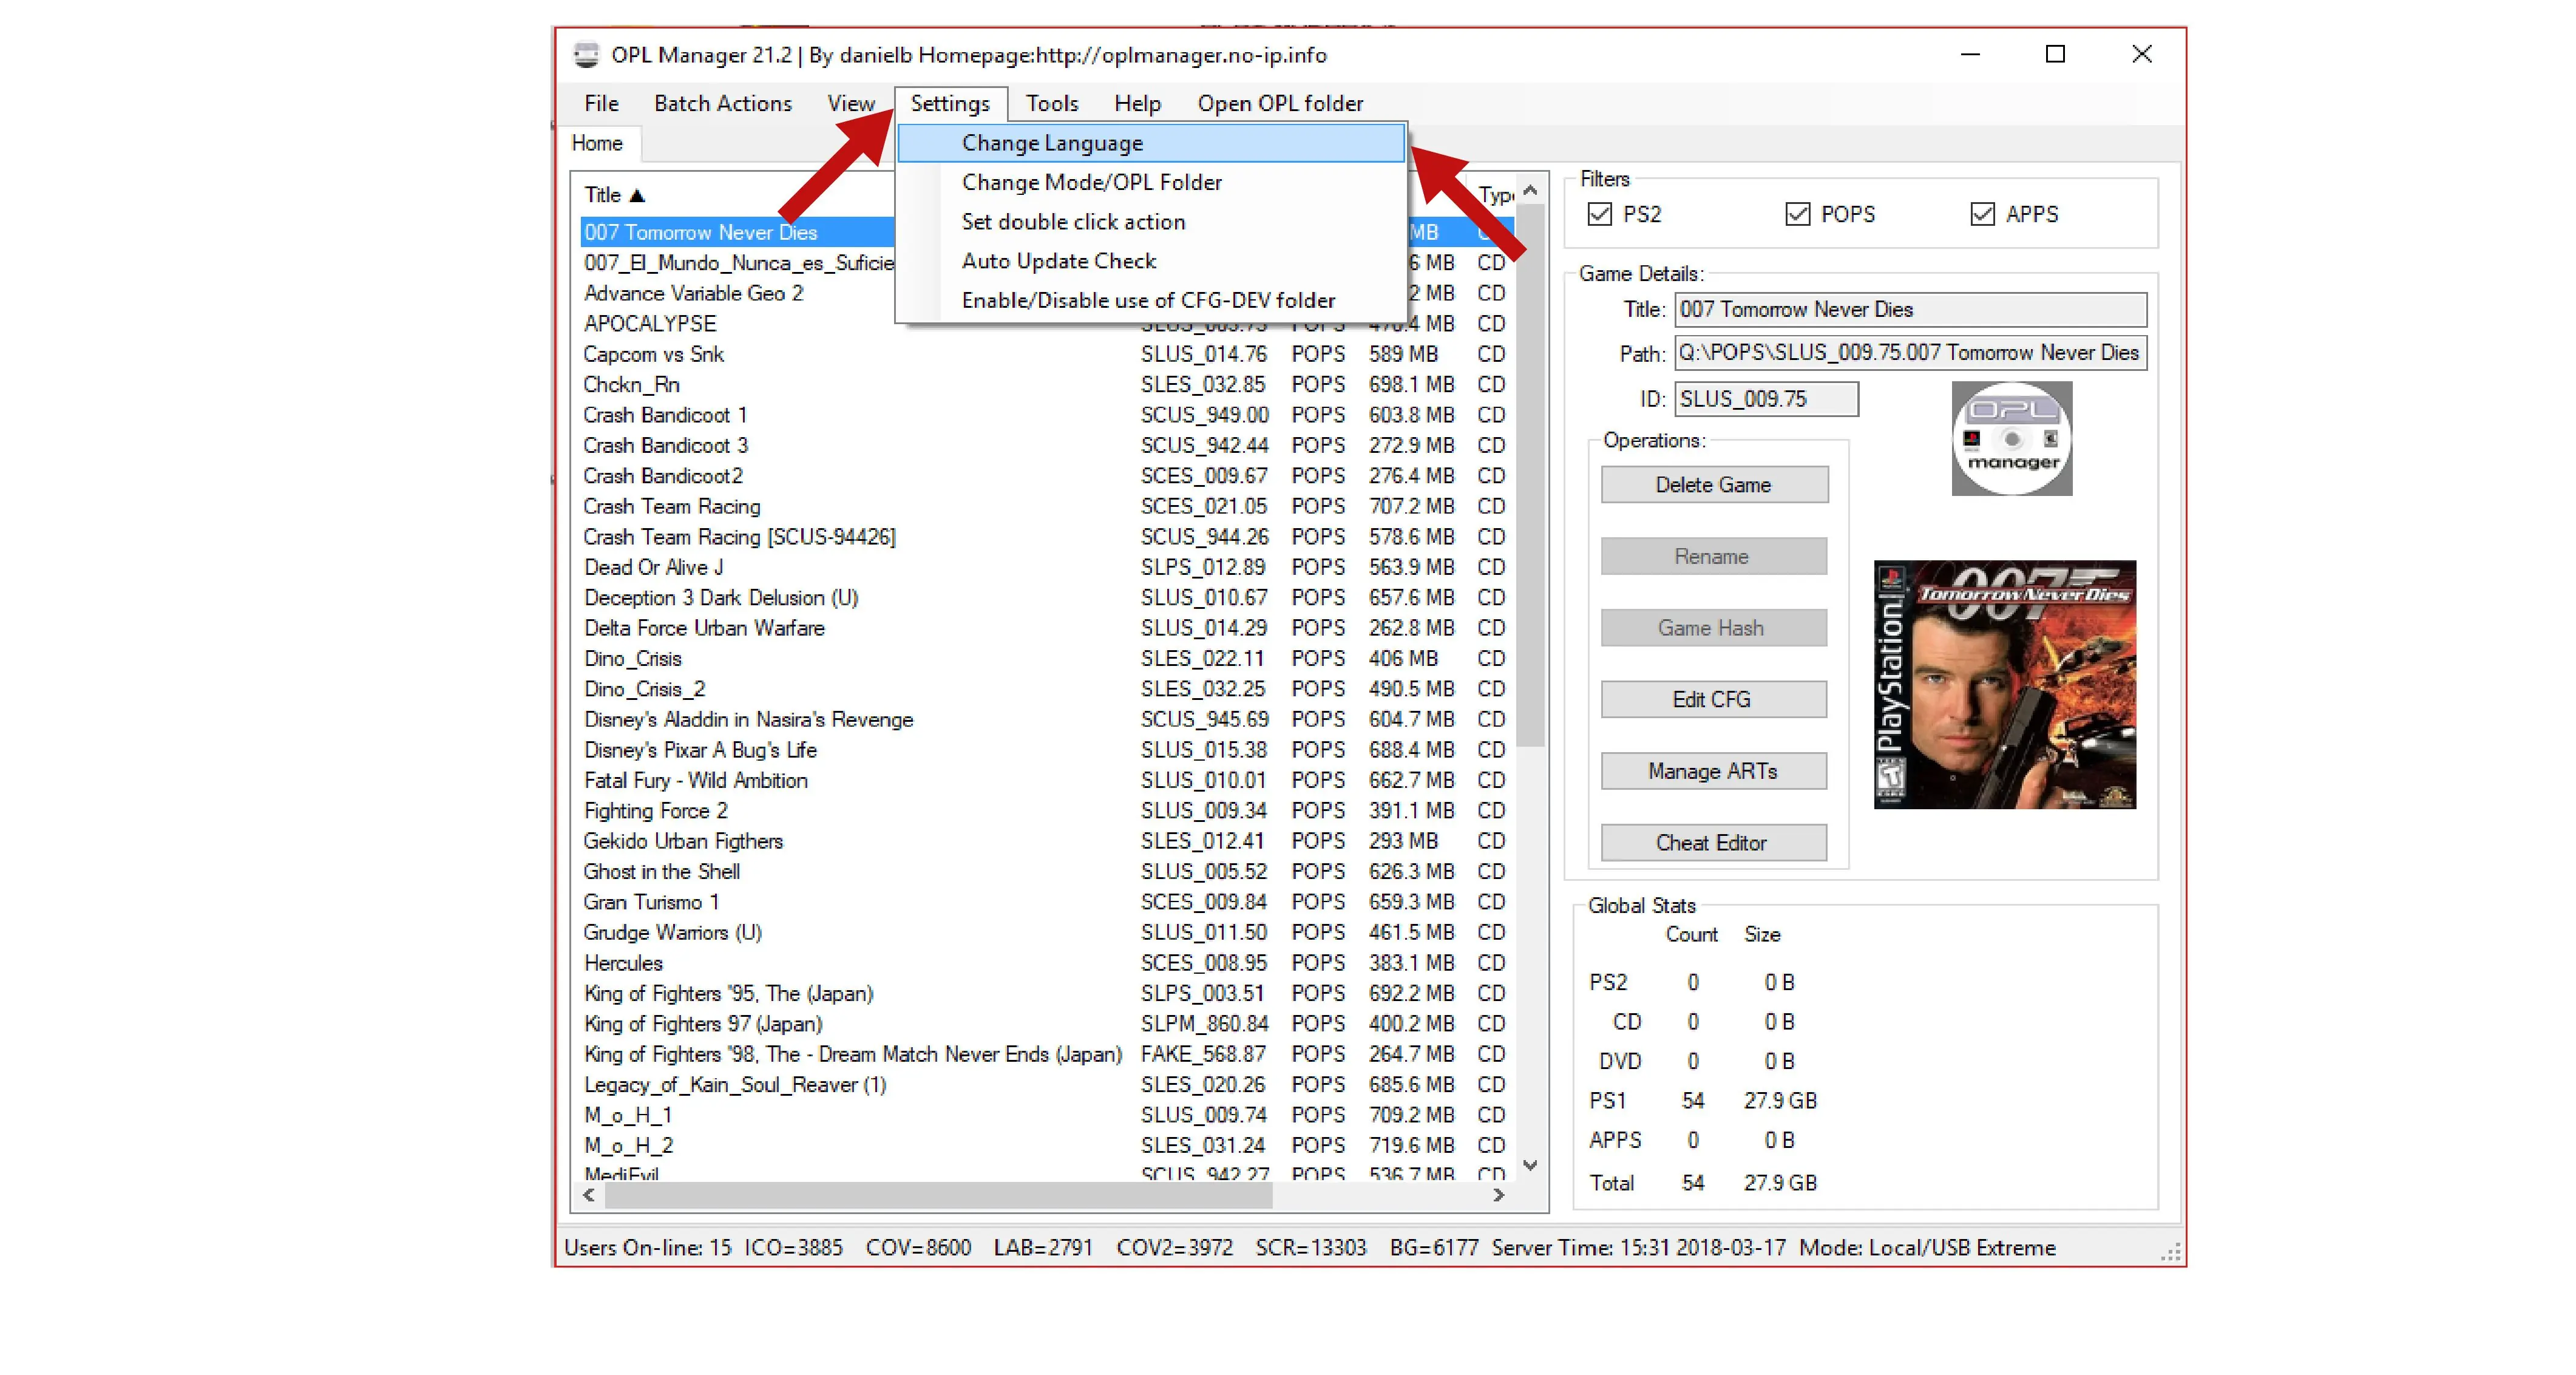Click the game Path input field

tap(1910, 352)
